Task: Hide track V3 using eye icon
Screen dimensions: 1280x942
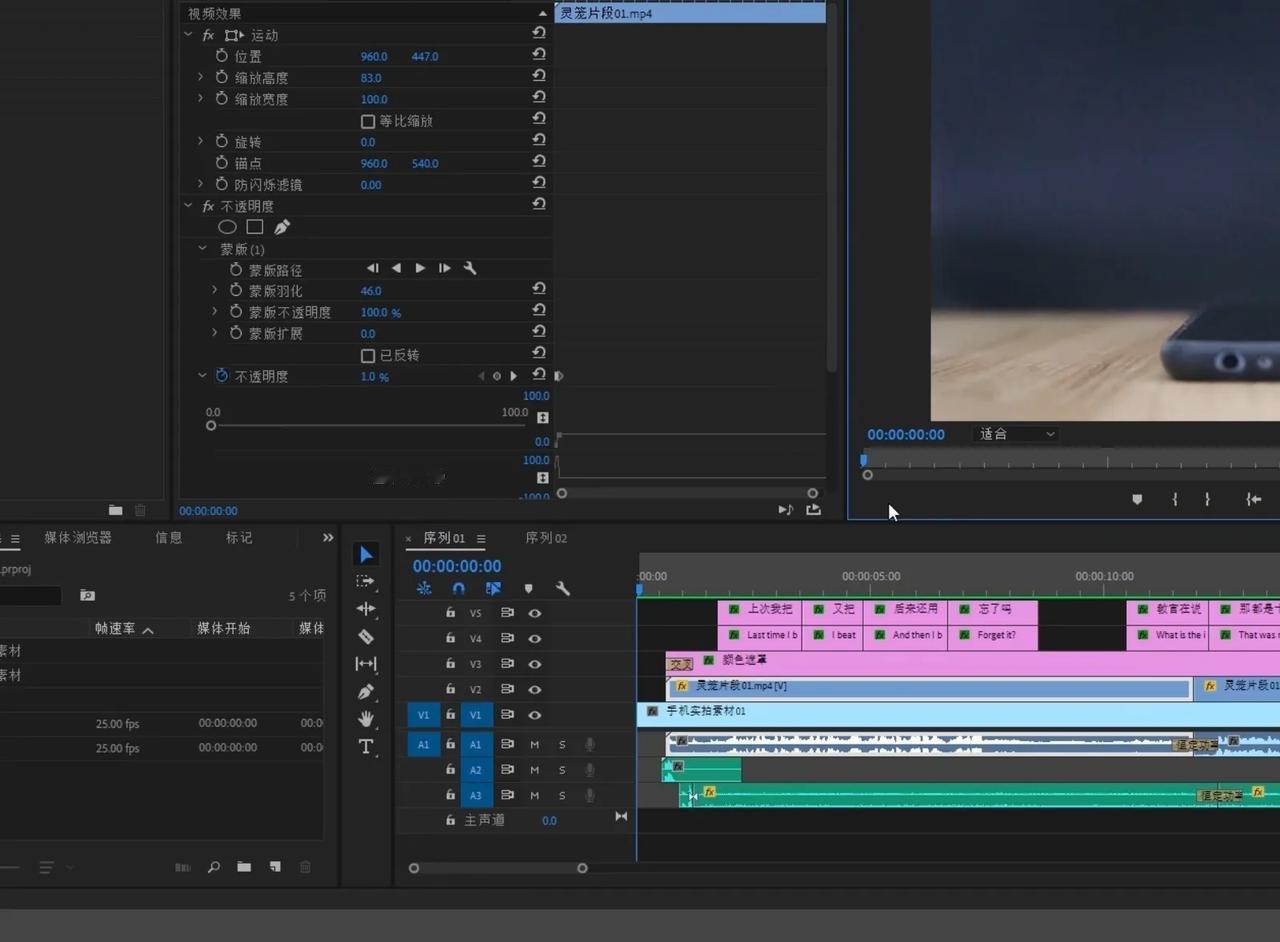Action: click(535, 664)
